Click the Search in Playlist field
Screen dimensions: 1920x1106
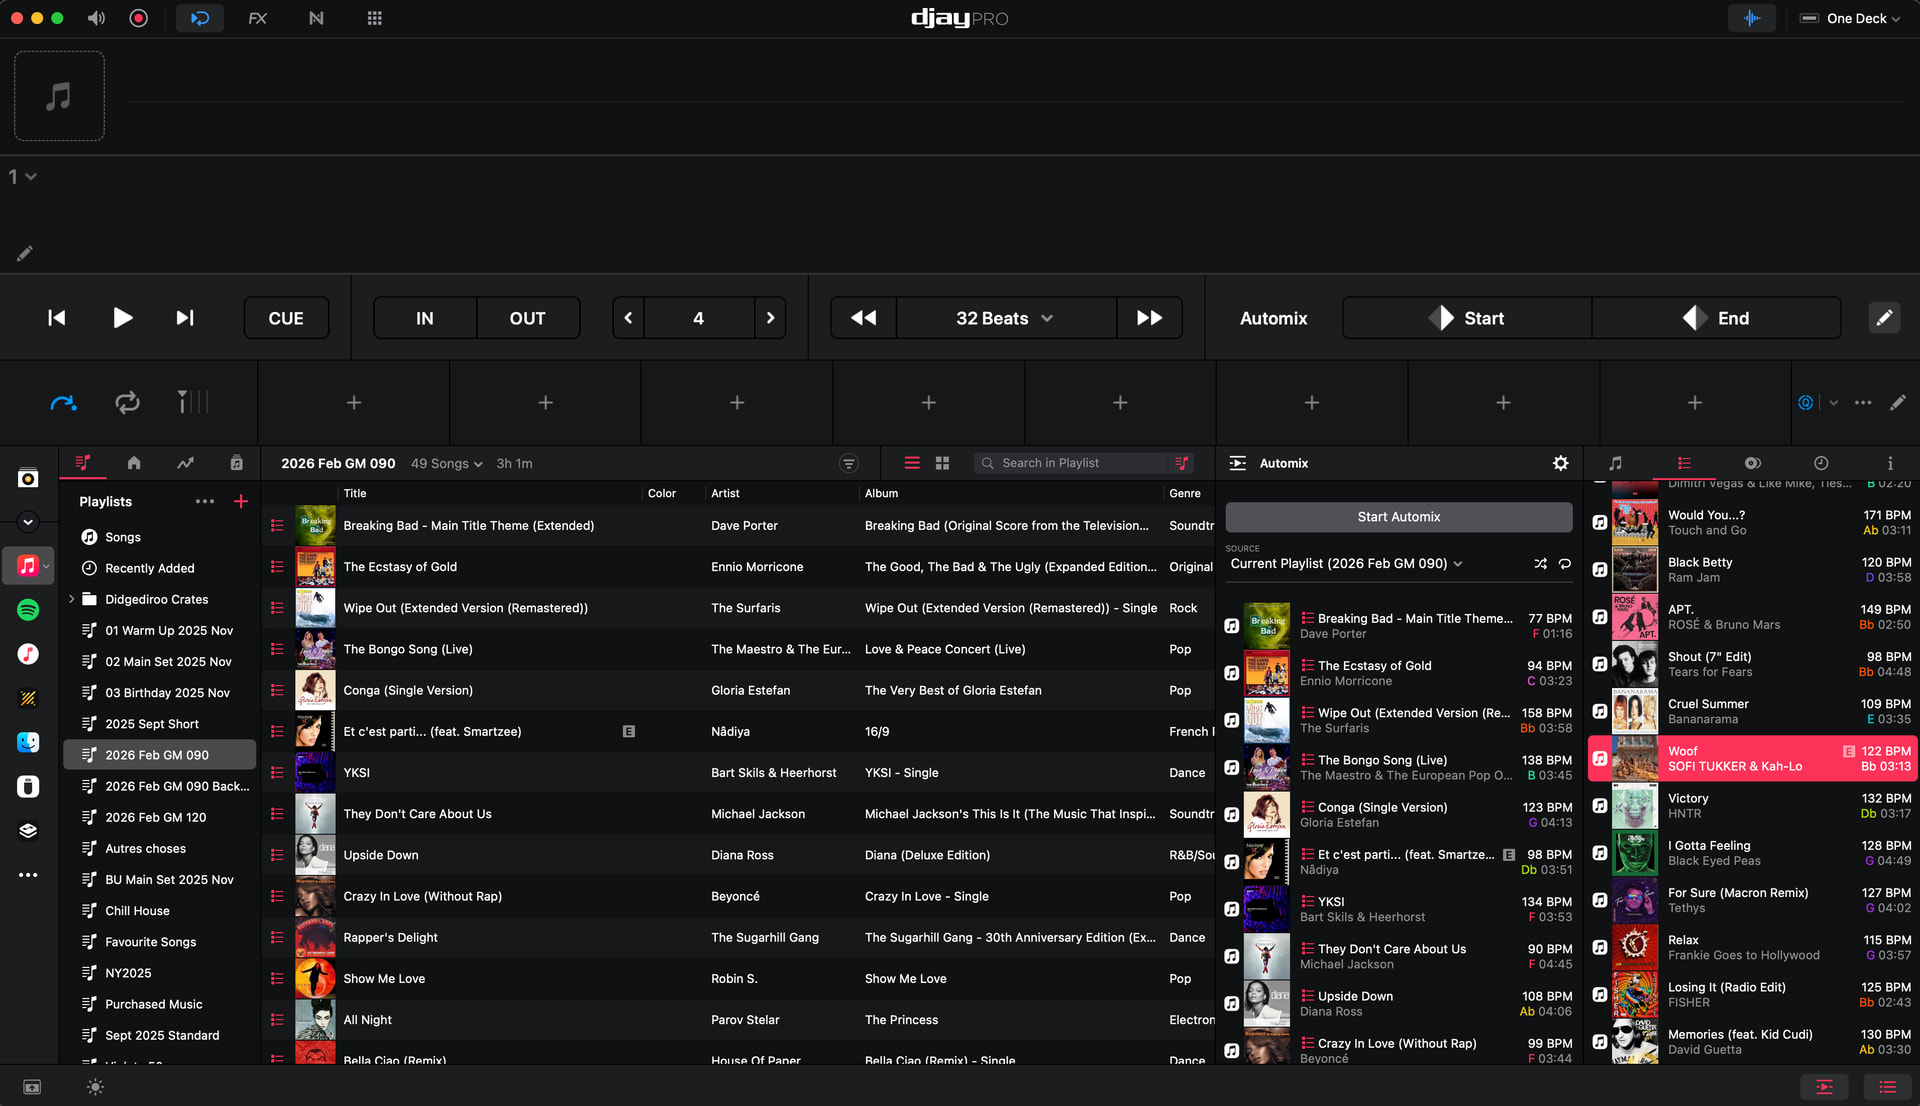pos(1070,463)
